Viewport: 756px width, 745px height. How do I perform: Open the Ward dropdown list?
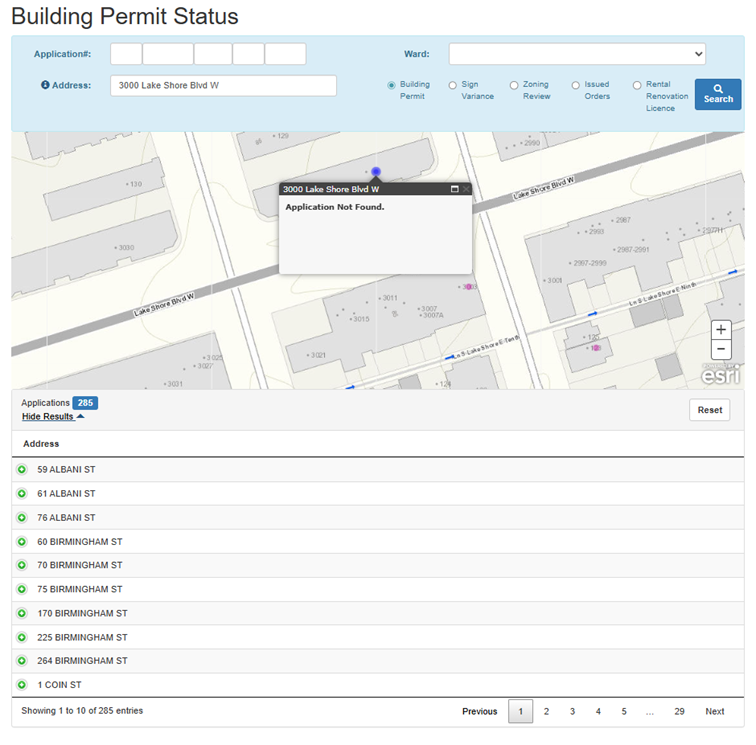coord(577,54)
